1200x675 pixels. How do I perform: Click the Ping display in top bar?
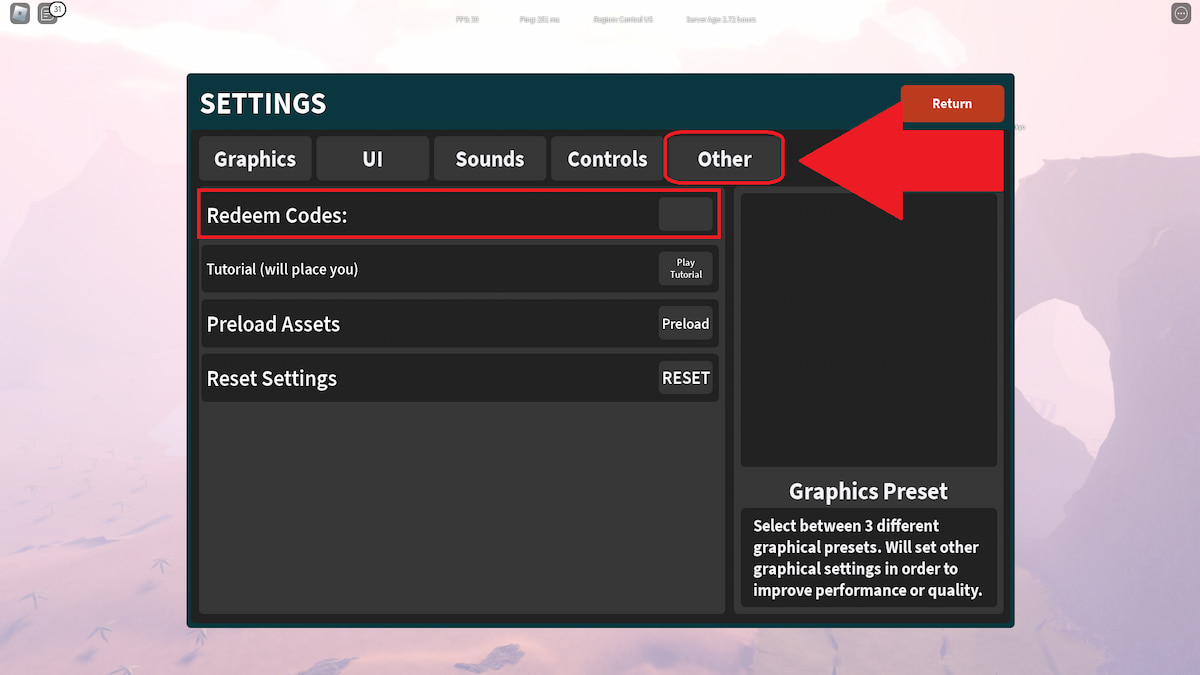tap(540, 18)
